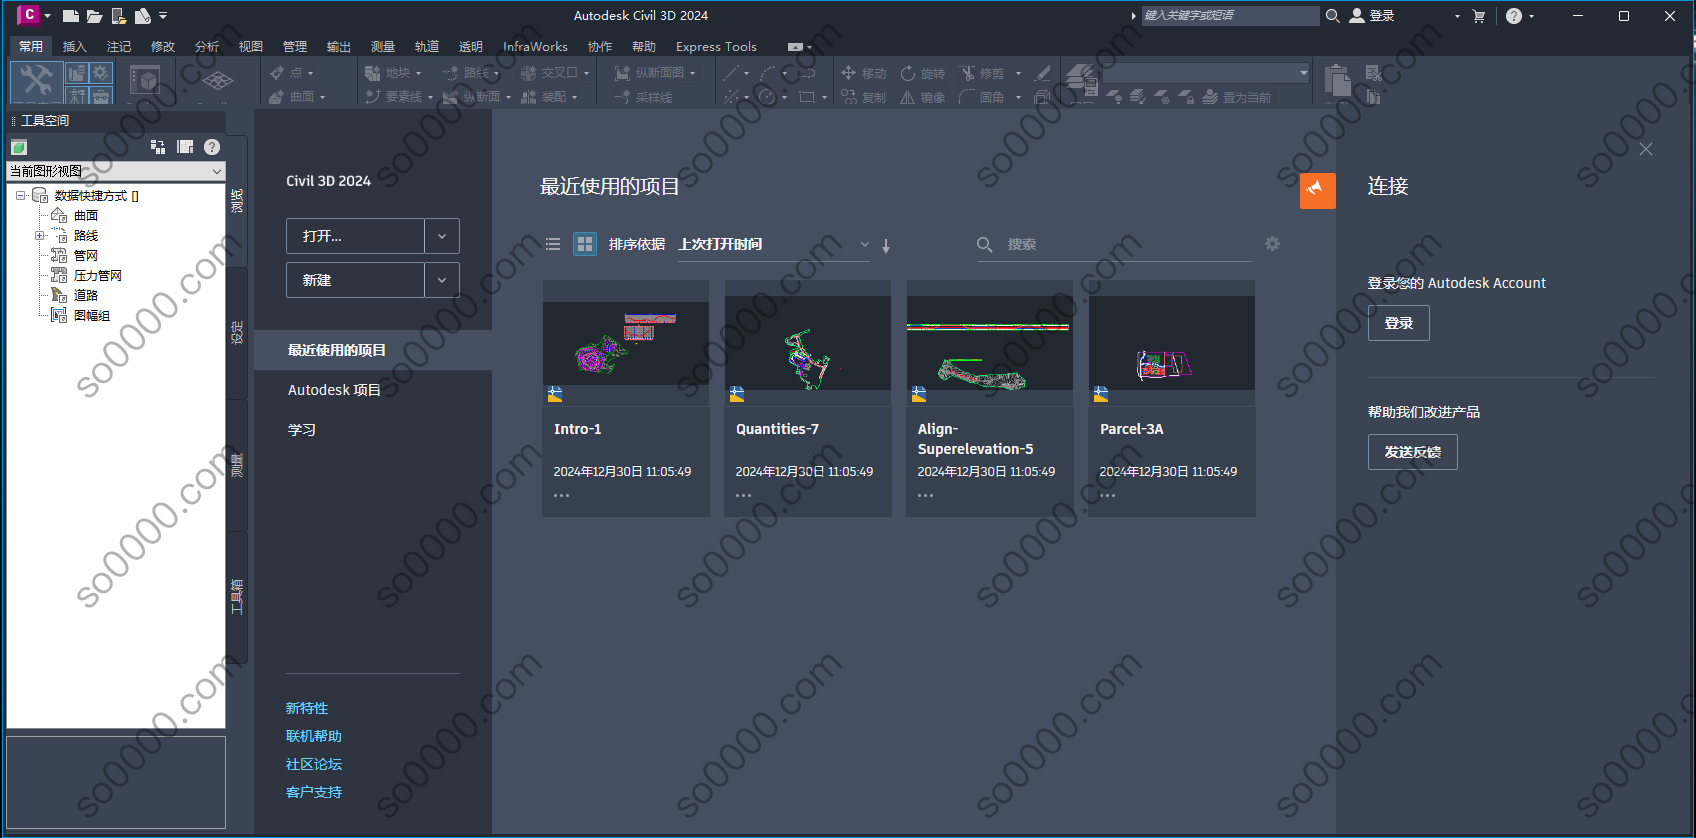Open the dropdown arrow beside 新建 button
This screenshot has width=1696, height=838.
click(442, 280)
